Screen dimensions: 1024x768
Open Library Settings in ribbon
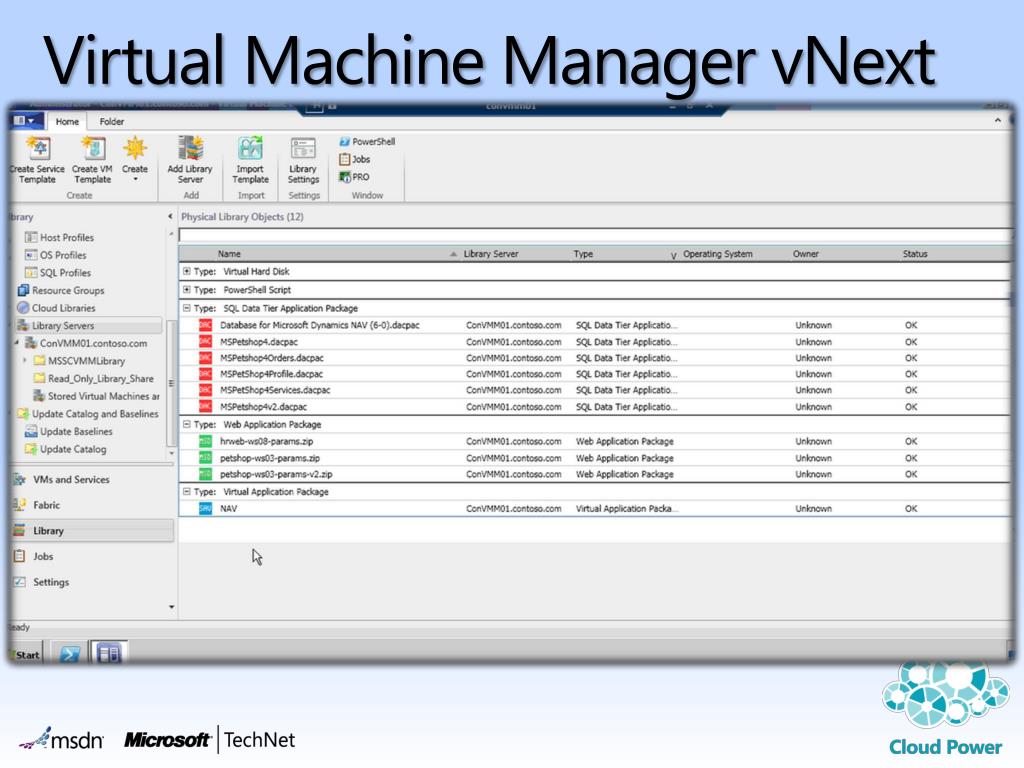303,160
